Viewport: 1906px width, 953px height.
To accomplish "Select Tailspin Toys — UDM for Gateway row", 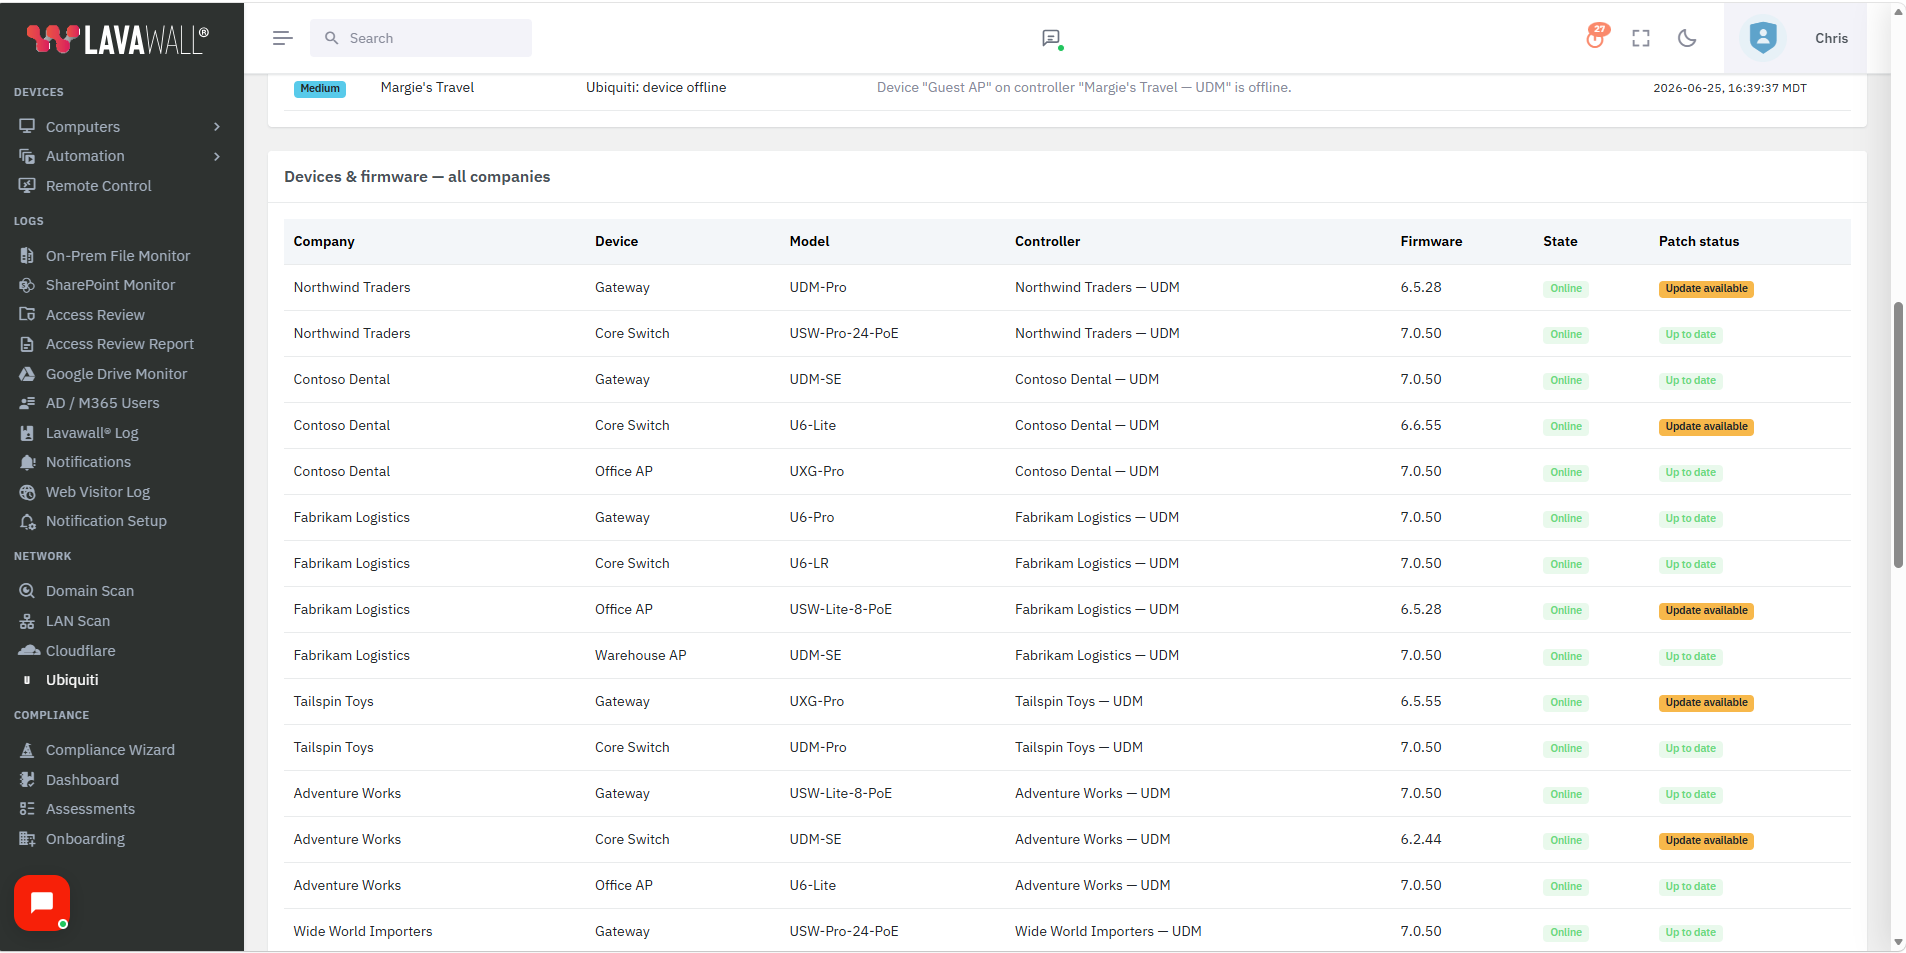I will click(1078, 701).
